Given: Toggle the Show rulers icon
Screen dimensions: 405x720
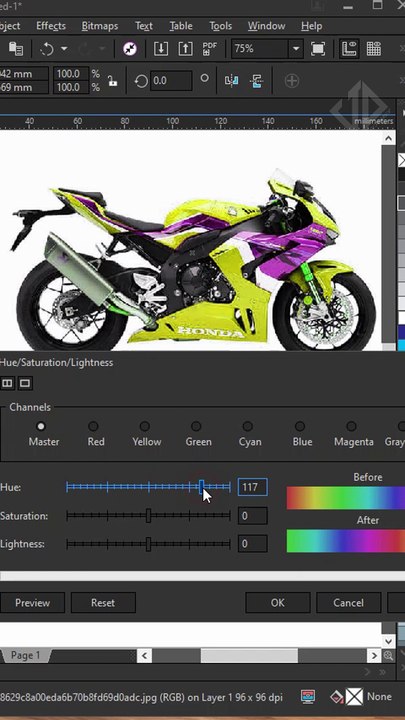Looking at the screenshot, I should [x=349, y=49].
